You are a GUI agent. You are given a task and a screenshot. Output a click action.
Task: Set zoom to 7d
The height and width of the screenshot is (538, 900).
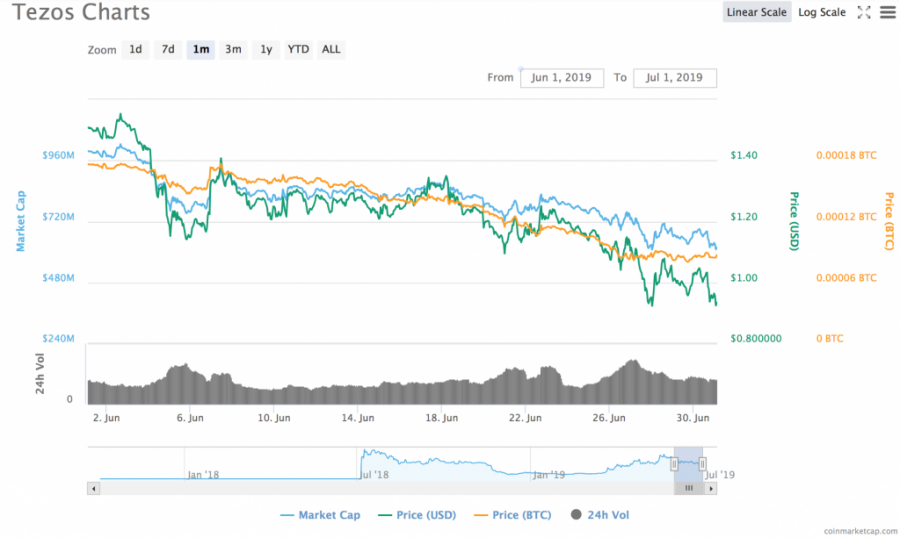tap(168, 49)
